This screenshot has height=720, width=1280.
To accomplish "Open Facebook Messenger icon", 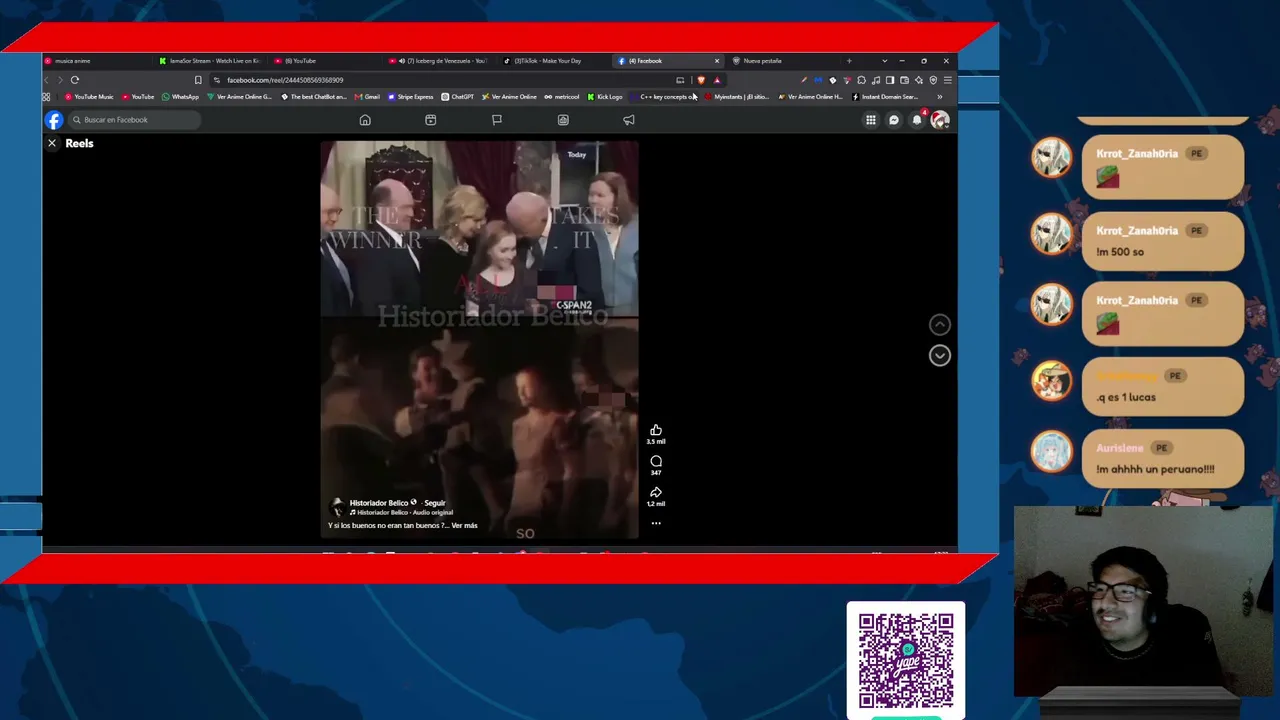I will pyautogui.click(x=894, y=120).
